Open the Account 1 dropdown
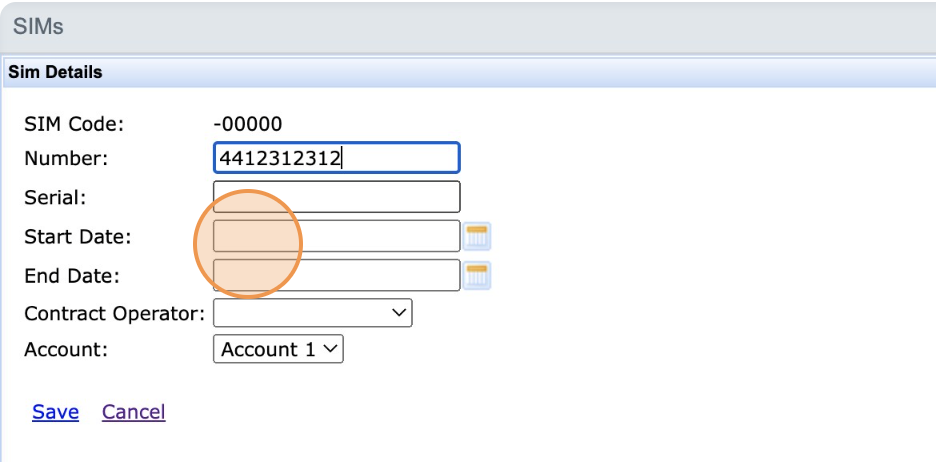Screen dimensions: 936x462 point(278,349)
